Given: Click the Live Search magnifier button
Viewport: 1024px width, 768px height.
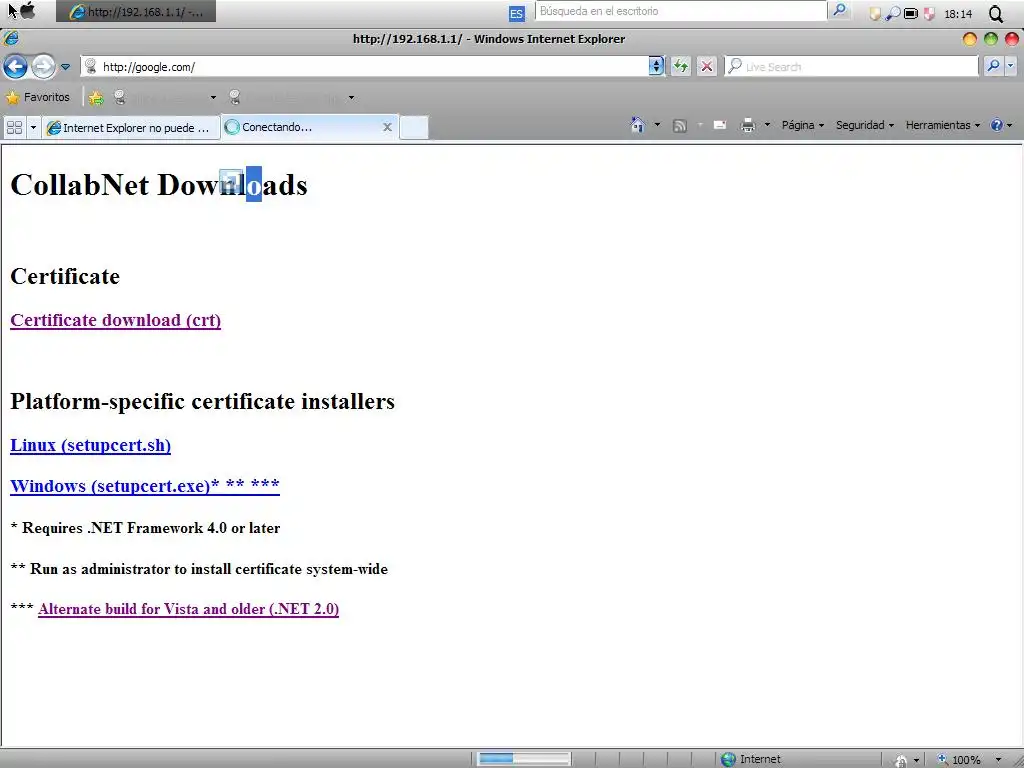Looking at the screenshot, I should click(993, 66).
